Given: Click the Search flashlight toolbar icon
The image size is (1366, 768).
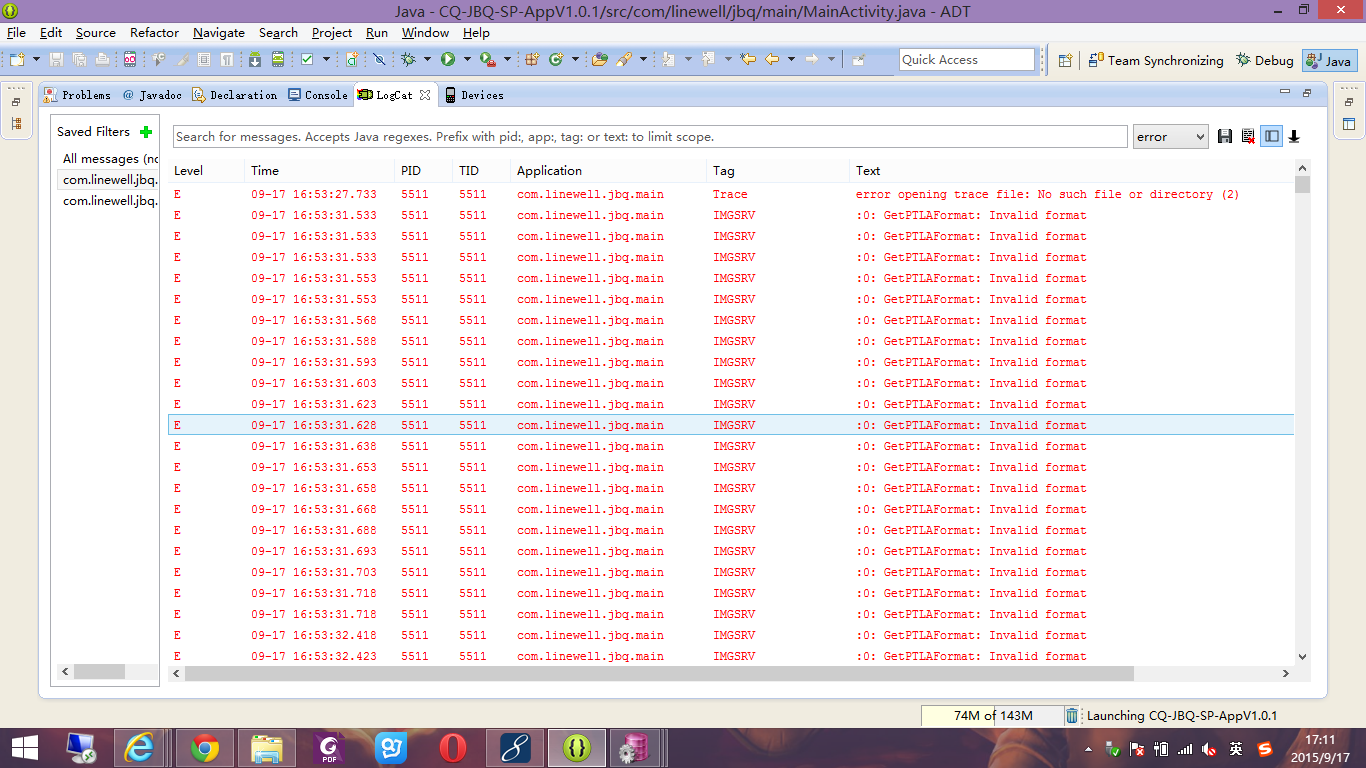Looking at the screenshot, I should tap(624, 60).
